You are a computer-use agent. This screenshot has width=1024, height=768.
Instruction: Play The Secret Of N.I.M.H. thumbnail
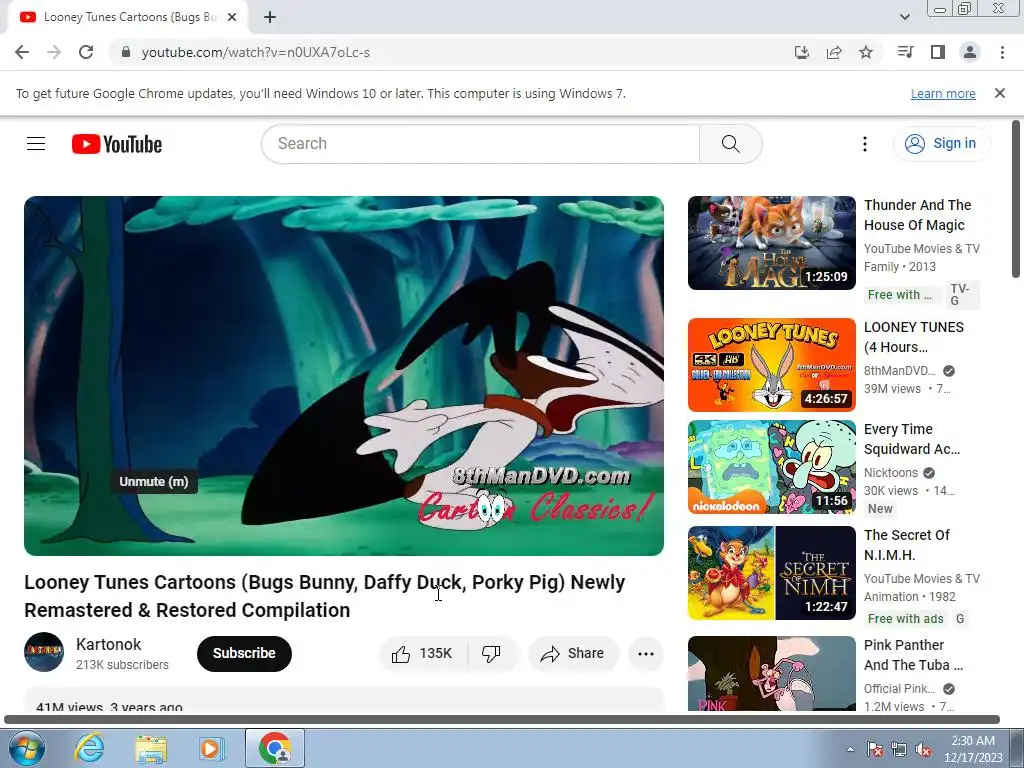click(x=771, y=573)
